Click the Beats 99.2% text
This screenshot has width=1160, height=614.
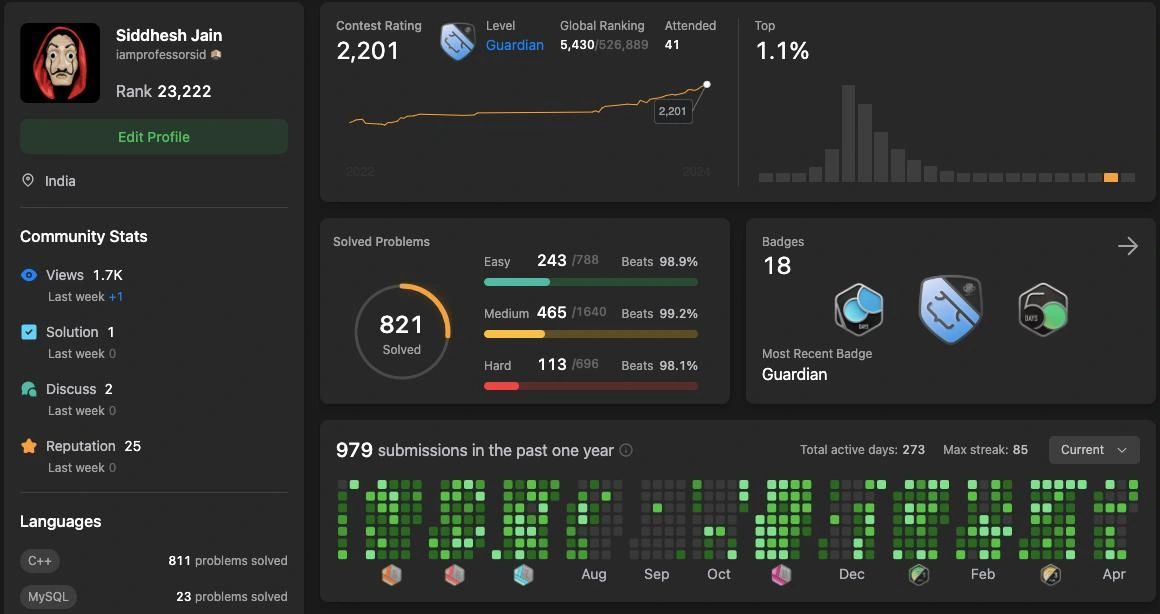click(659, 314)
